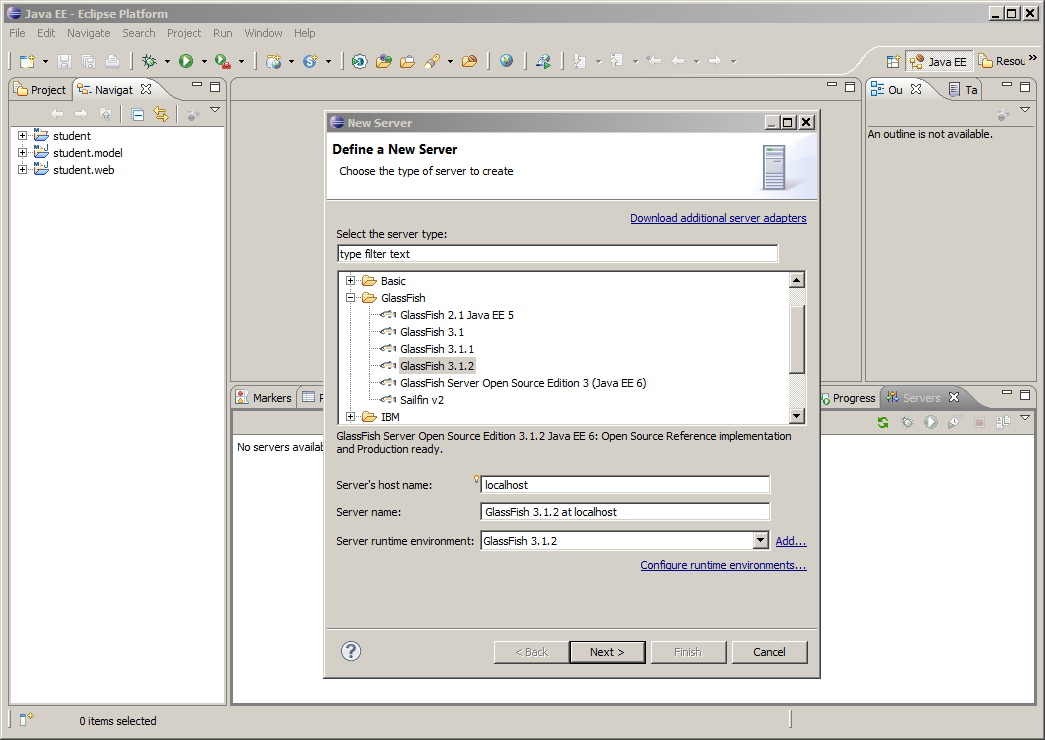The height and width of the screenshot is (740, 1045).
Task: Click the Open Type icon in the toolbar
Action: click(384, 61)
